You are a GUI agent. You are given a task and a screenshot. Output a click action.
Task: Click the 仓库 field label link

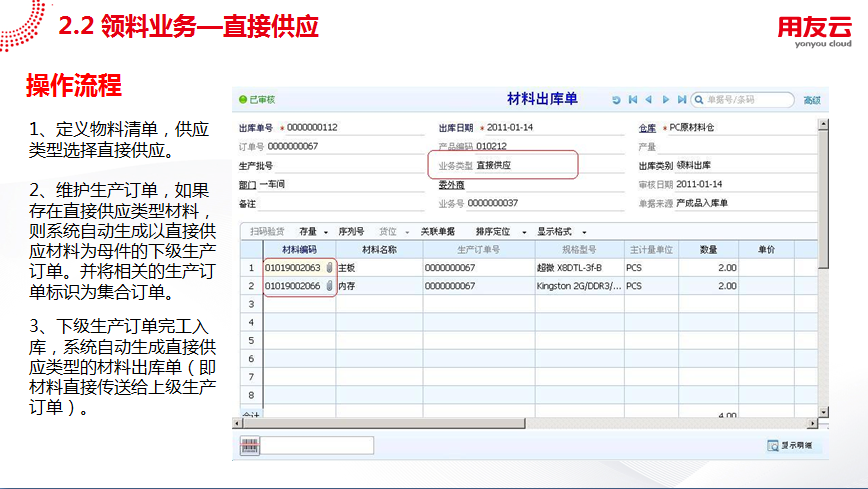(647, 128)
